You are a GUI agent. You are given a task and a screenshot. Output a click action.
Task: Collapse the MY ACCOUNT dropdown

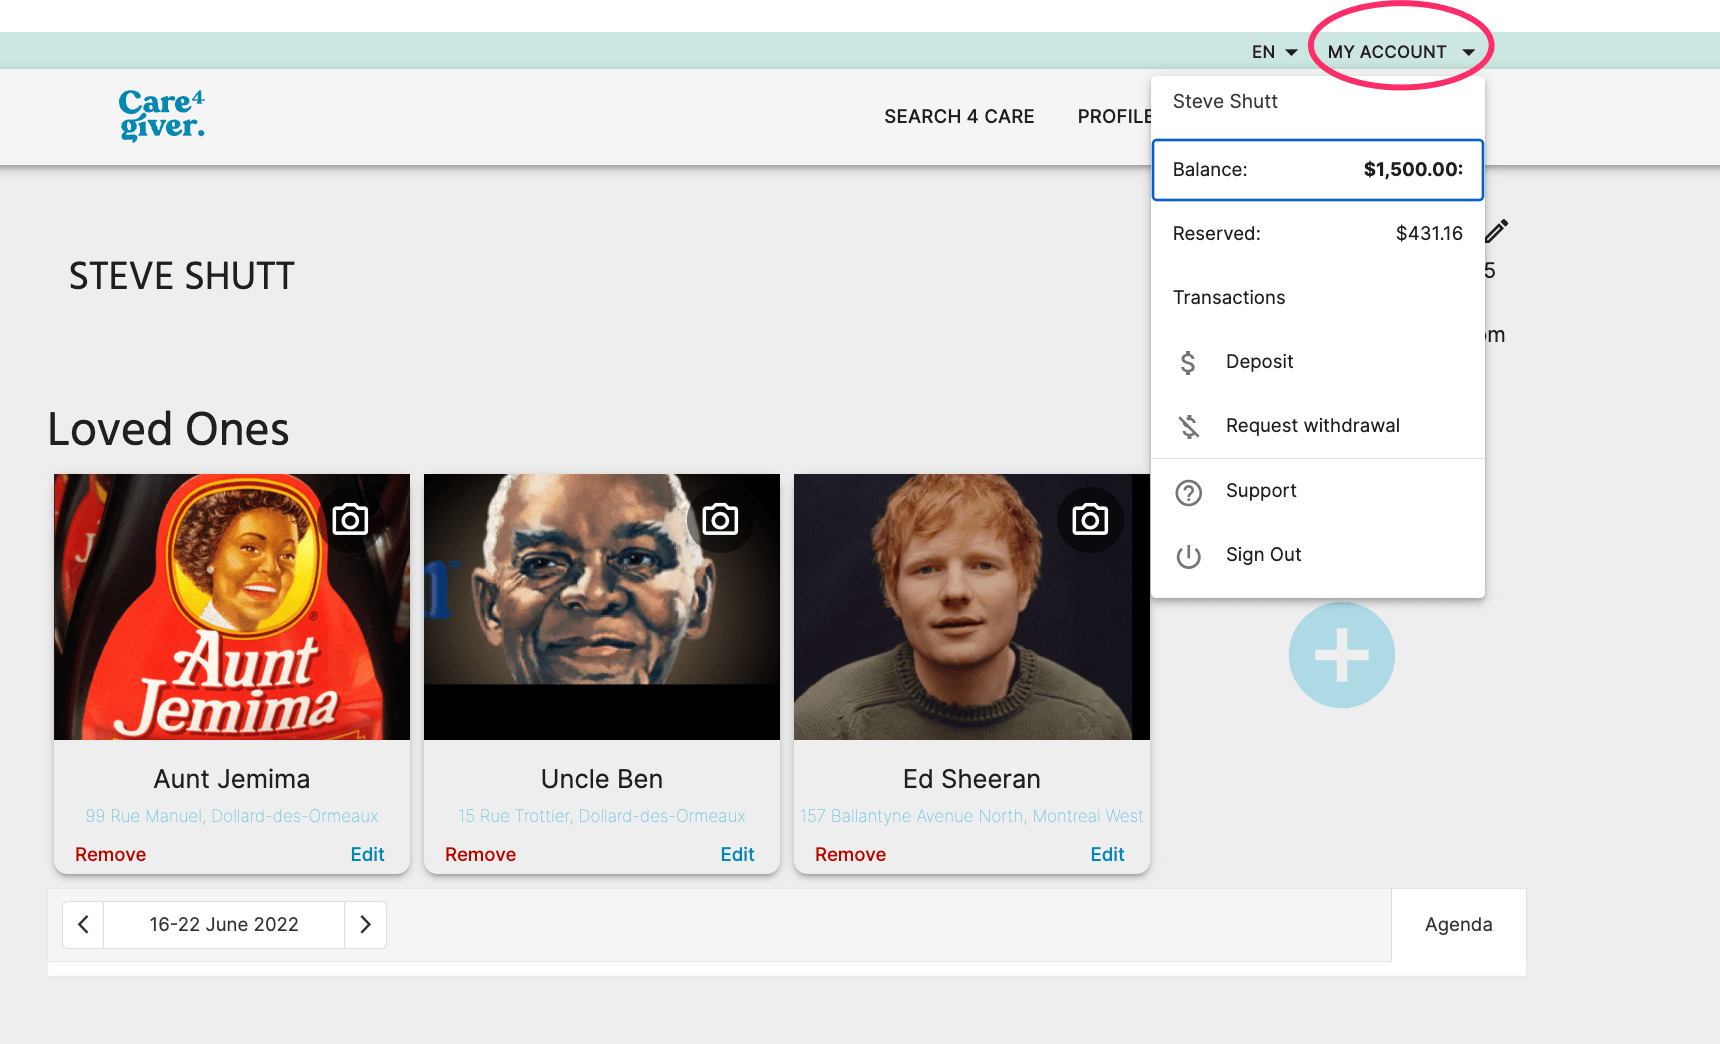pyautogui.click(x=1400, y=52)
